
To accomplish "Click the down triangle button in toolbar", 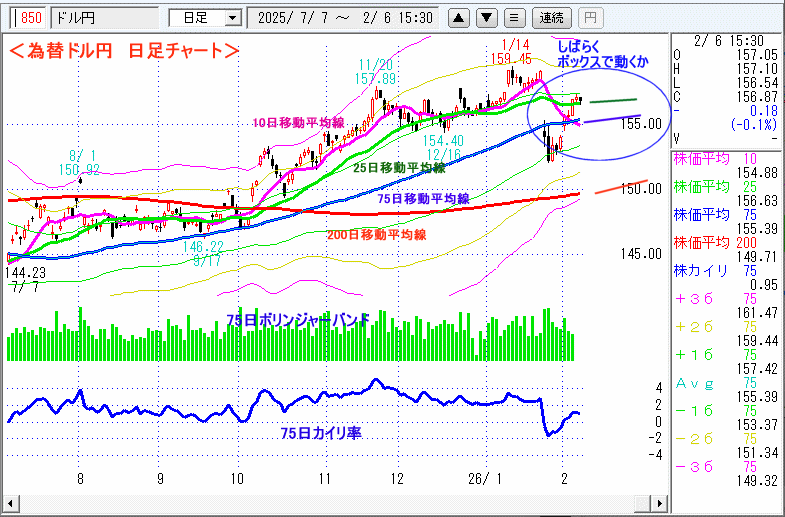I will pyautogui.click(x=486, y=18).
